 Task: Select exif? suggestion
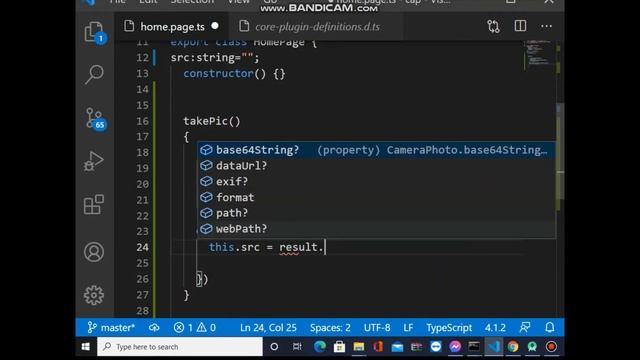pyautogui.click(x=376, y=181)
